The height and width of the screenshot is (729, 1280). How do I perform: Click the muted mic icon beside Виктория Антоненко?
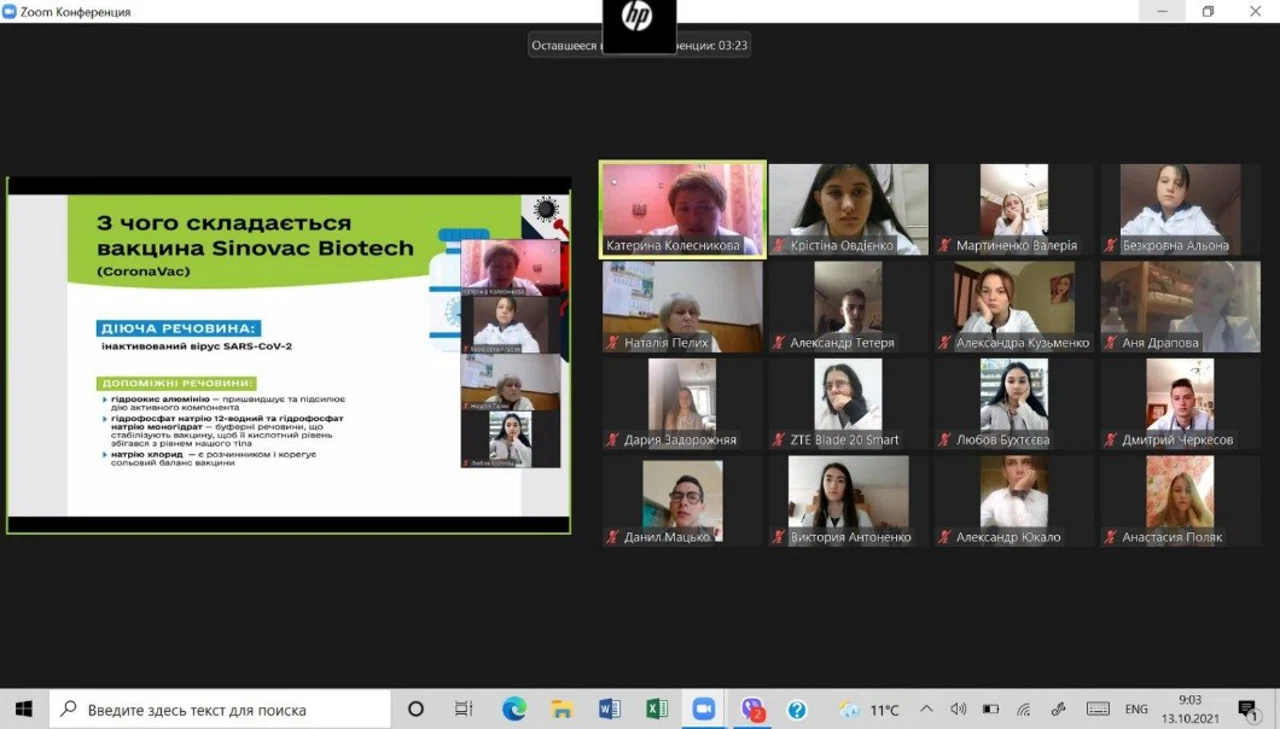pos(778,536)
